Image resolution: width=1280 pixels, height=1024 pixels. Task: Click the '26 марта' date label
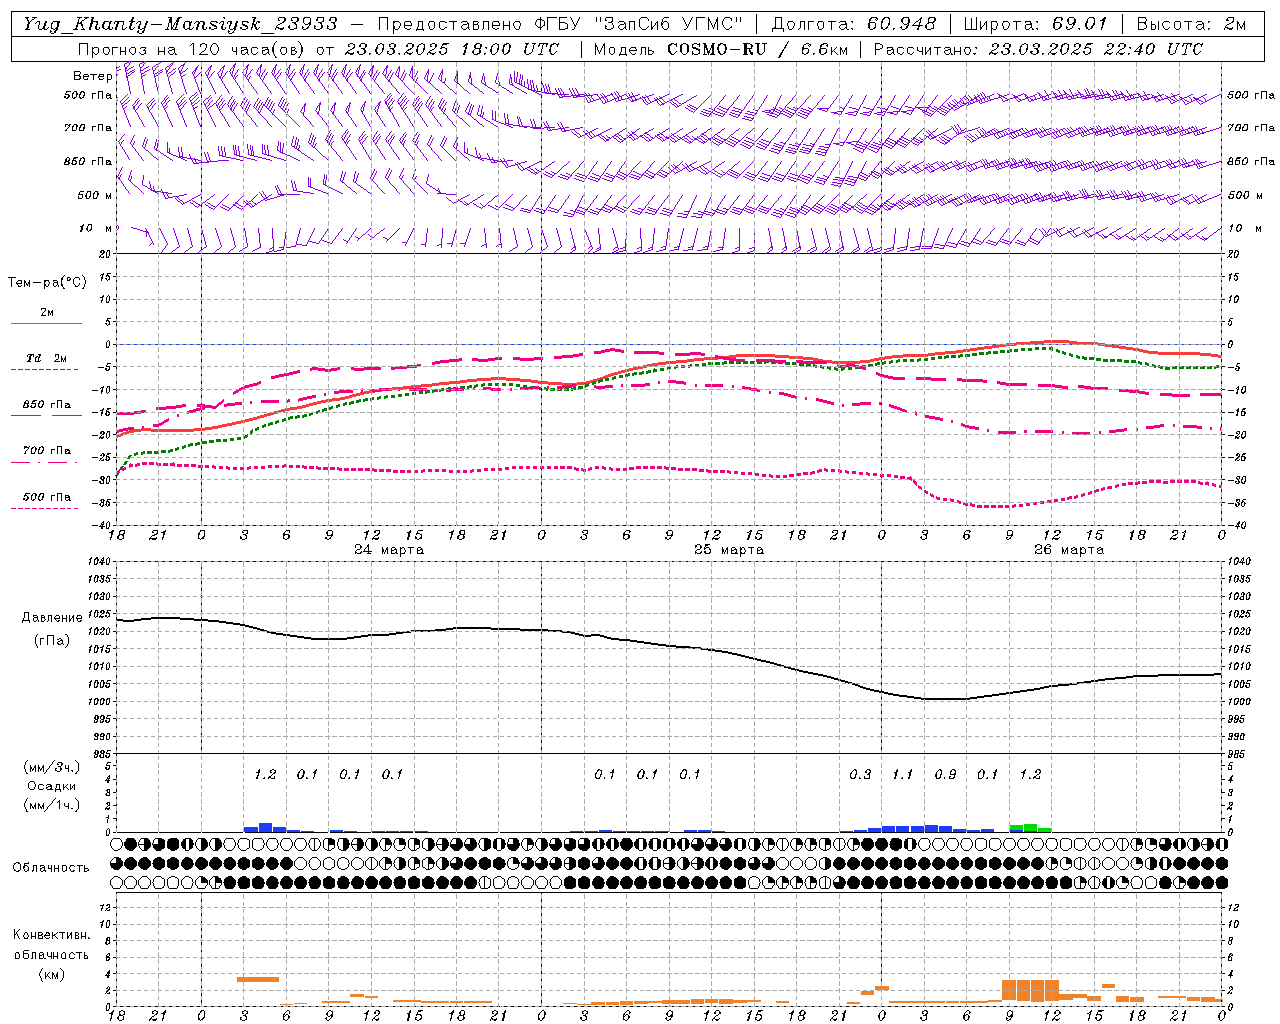1069,550
